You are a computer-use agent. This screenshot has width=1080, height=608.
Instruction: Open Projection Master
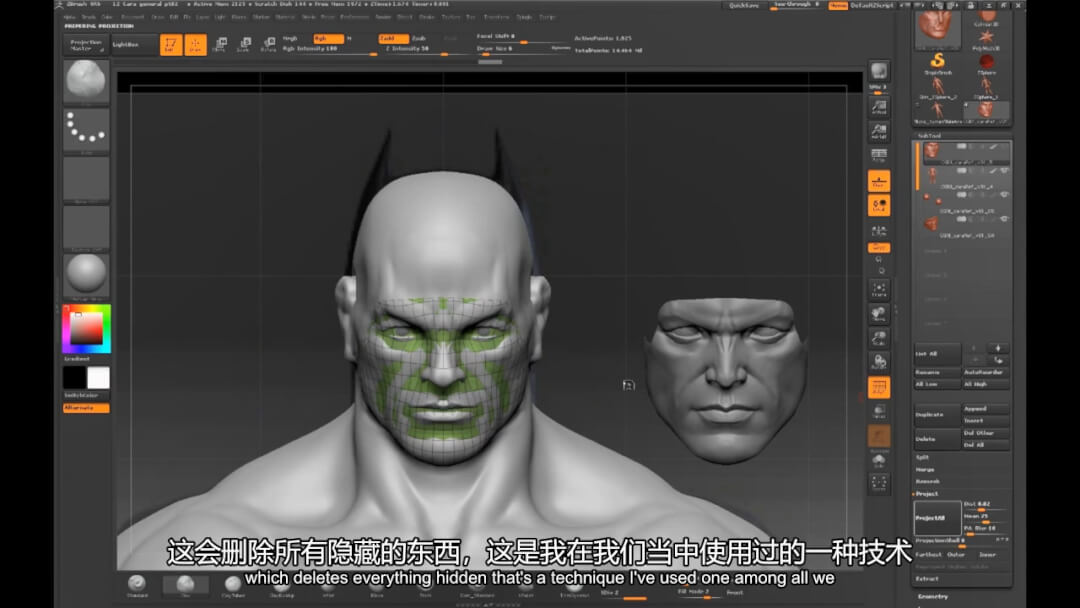85,45
